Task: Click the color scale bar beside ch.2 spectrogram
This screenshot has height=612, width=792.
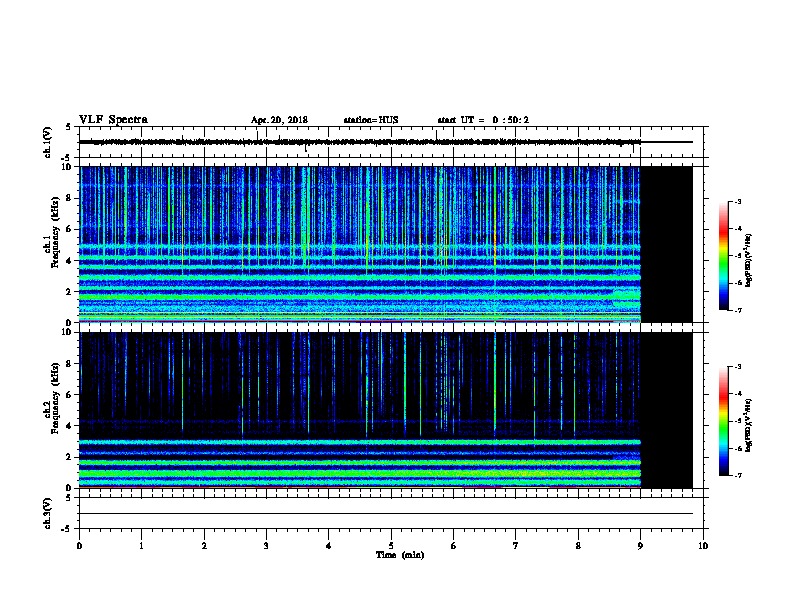Action: 723,421
